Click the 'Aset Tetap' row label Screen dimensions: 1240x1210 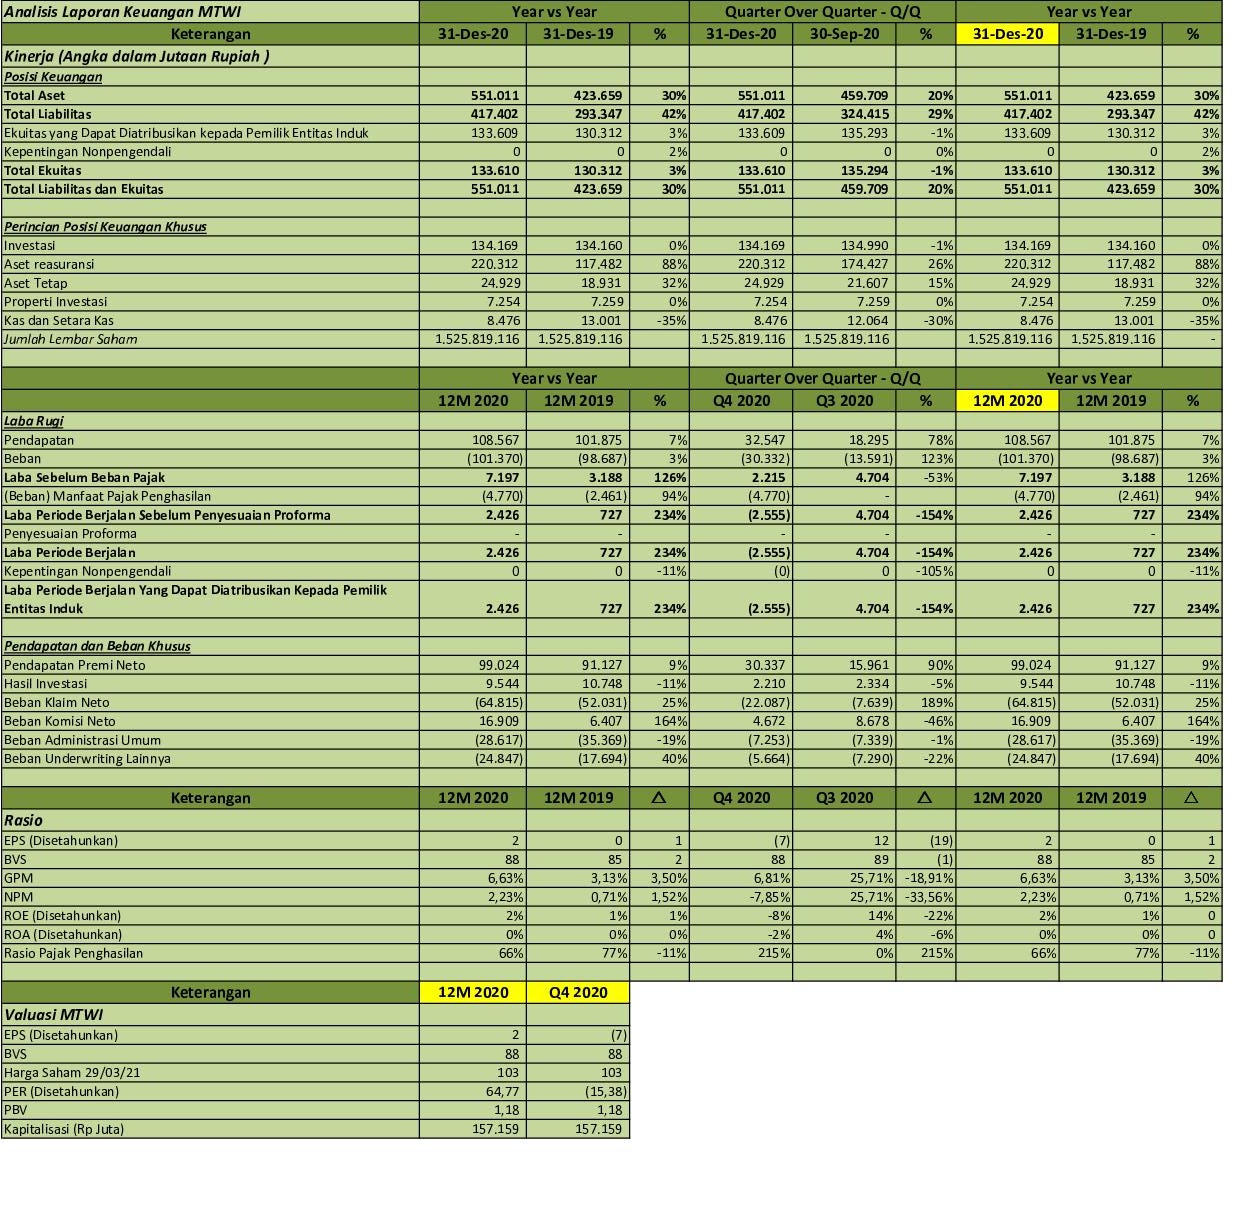pyautogui.click(x=36, y=283)
